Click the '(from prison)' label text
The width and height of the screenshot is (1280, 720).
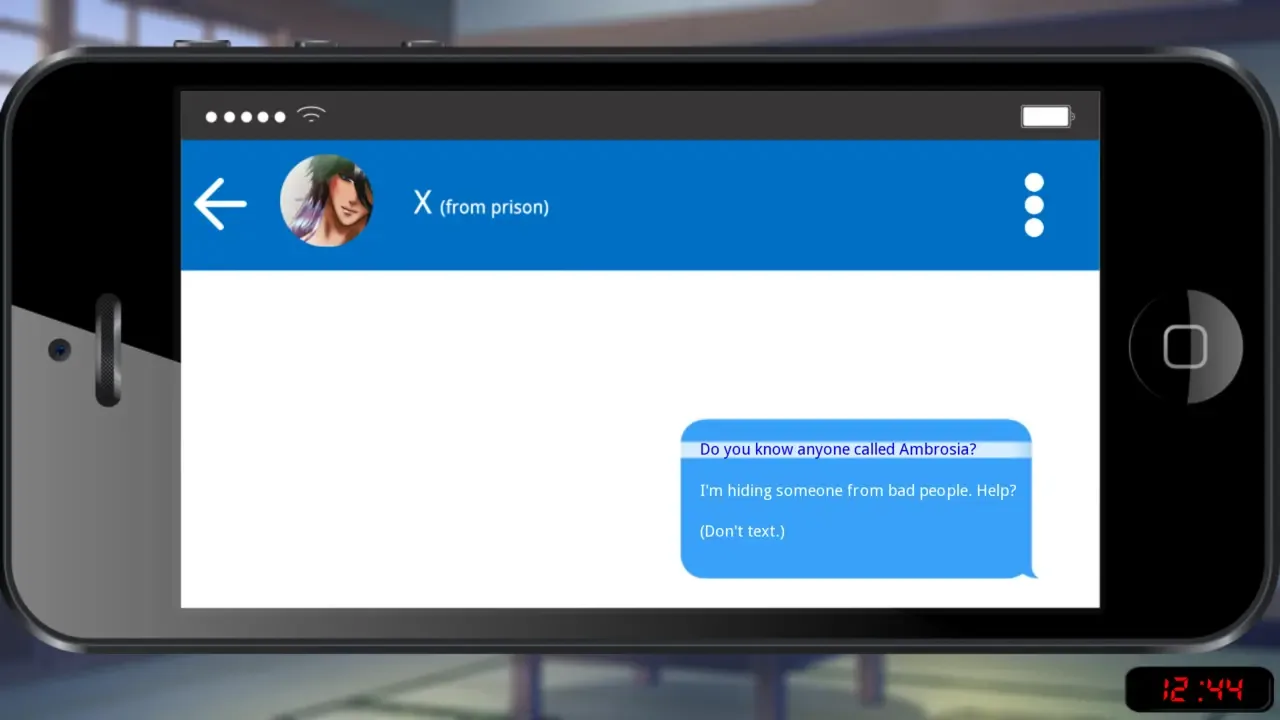tap(494, 207)
